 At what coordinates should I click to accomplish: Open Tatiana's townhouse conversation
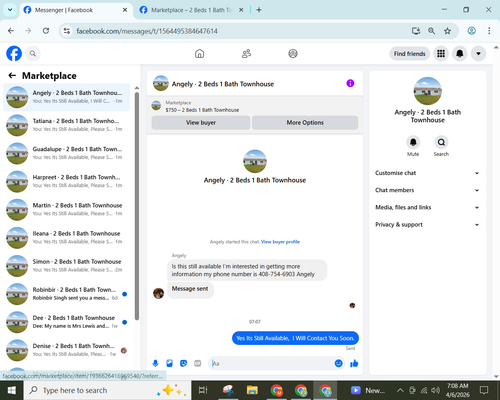coord(67,125)
